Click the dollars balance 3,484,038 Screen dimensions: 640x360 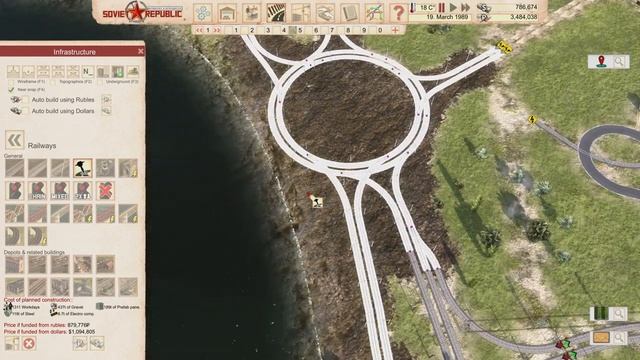(524, 17)
